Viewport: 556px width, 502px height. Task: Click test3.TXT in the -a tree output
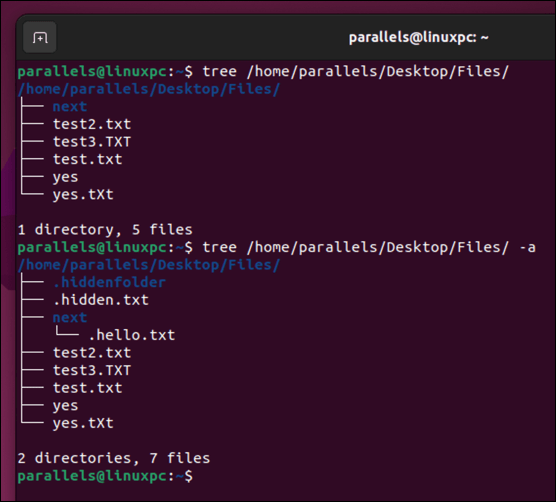tap(92, 371)
